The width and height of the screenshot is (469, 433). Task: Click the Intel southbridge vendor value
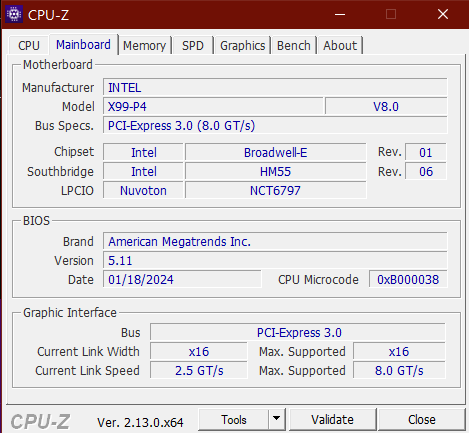(143, 171)
